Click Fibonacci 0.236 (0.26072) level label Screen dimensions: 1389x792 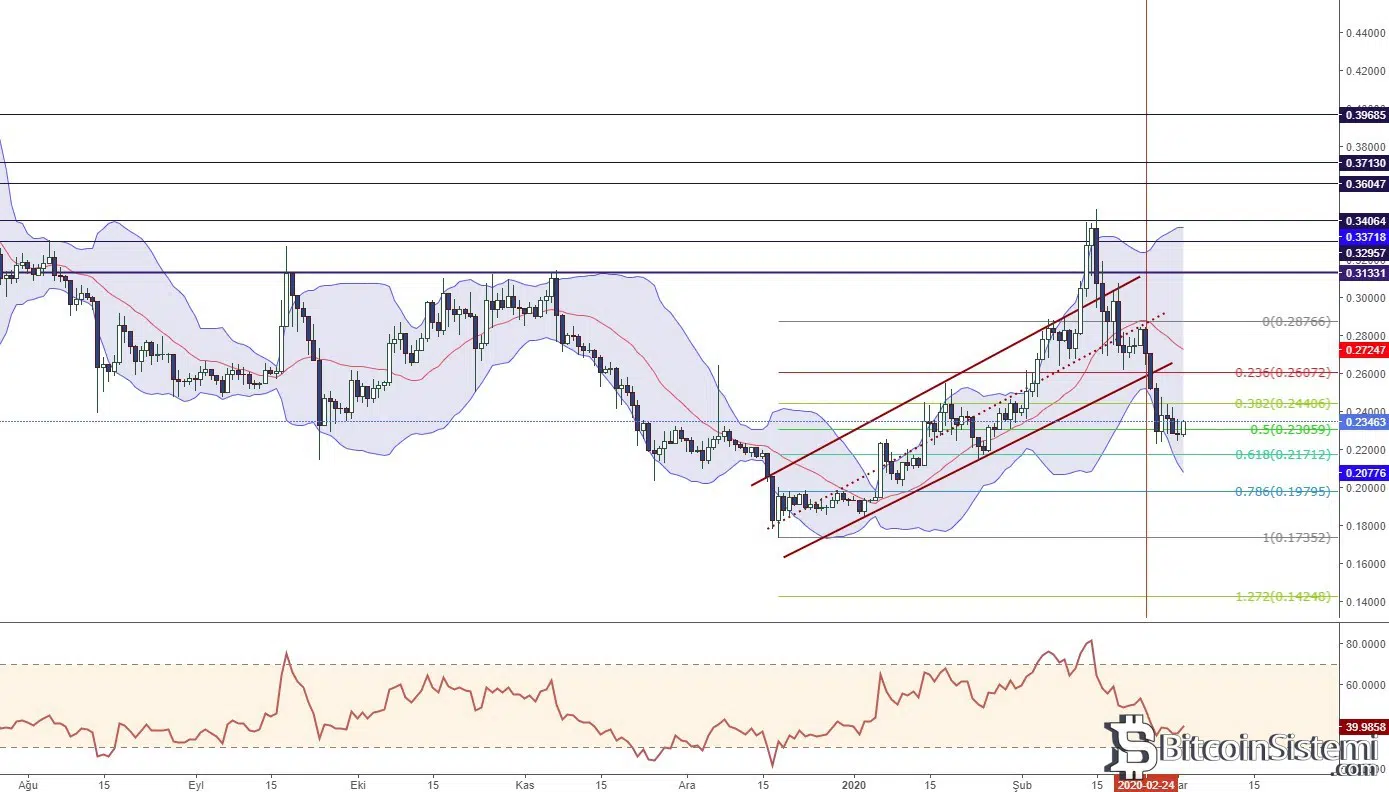pyautogui.click(x=1280, y=373)
